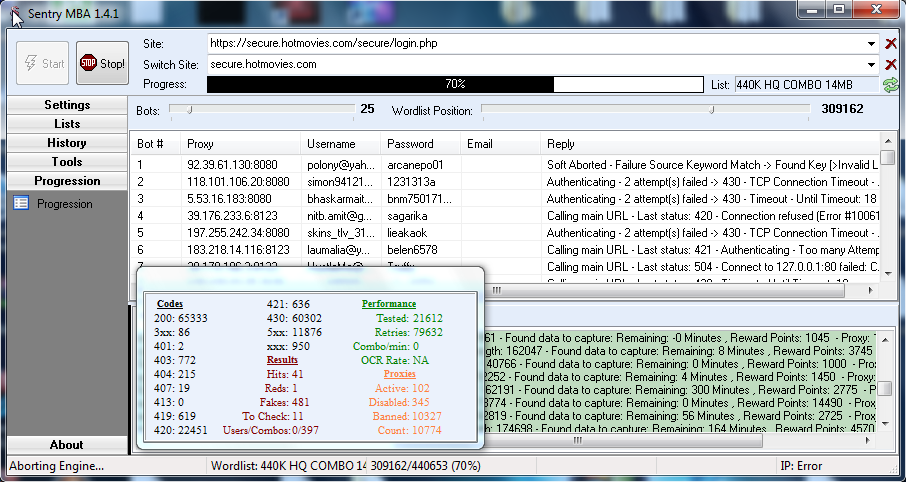Viewport: 906px width, 482px height.
Task: Click the Stop! button with stop sign
Action: click(x=102, y=64)
